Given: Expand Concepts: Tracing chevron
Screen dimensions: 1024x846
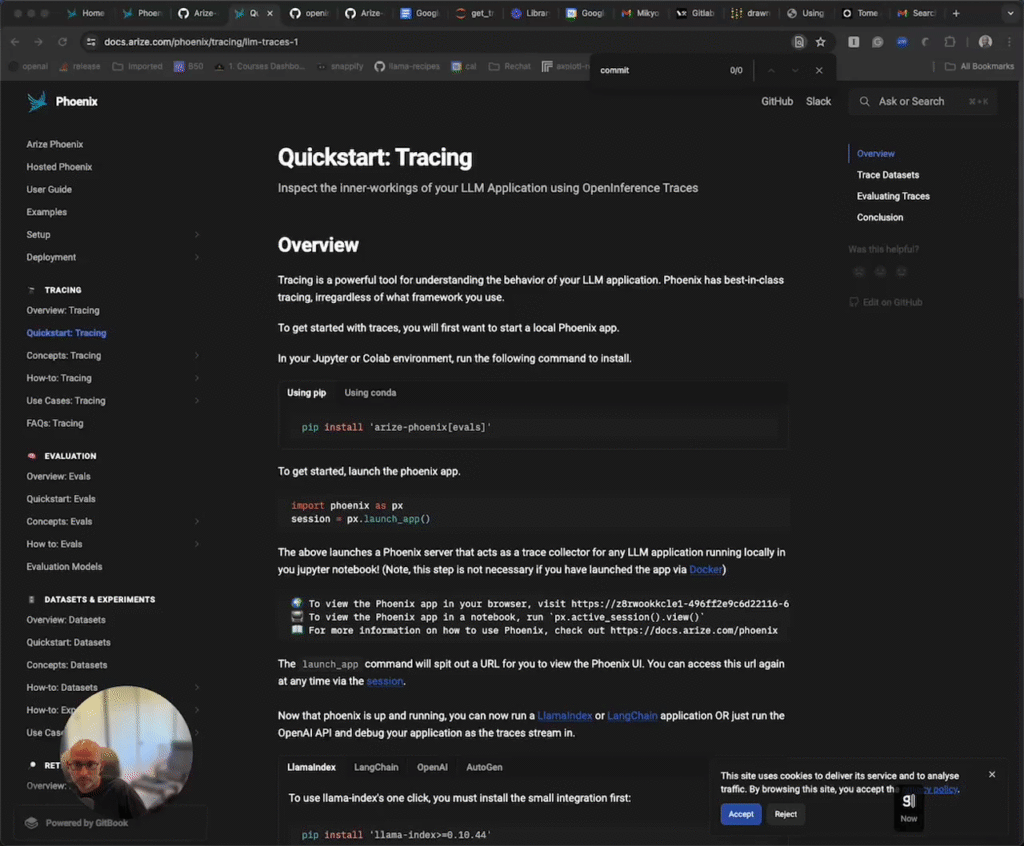Looking at the screenshot, I should (196, 356).
